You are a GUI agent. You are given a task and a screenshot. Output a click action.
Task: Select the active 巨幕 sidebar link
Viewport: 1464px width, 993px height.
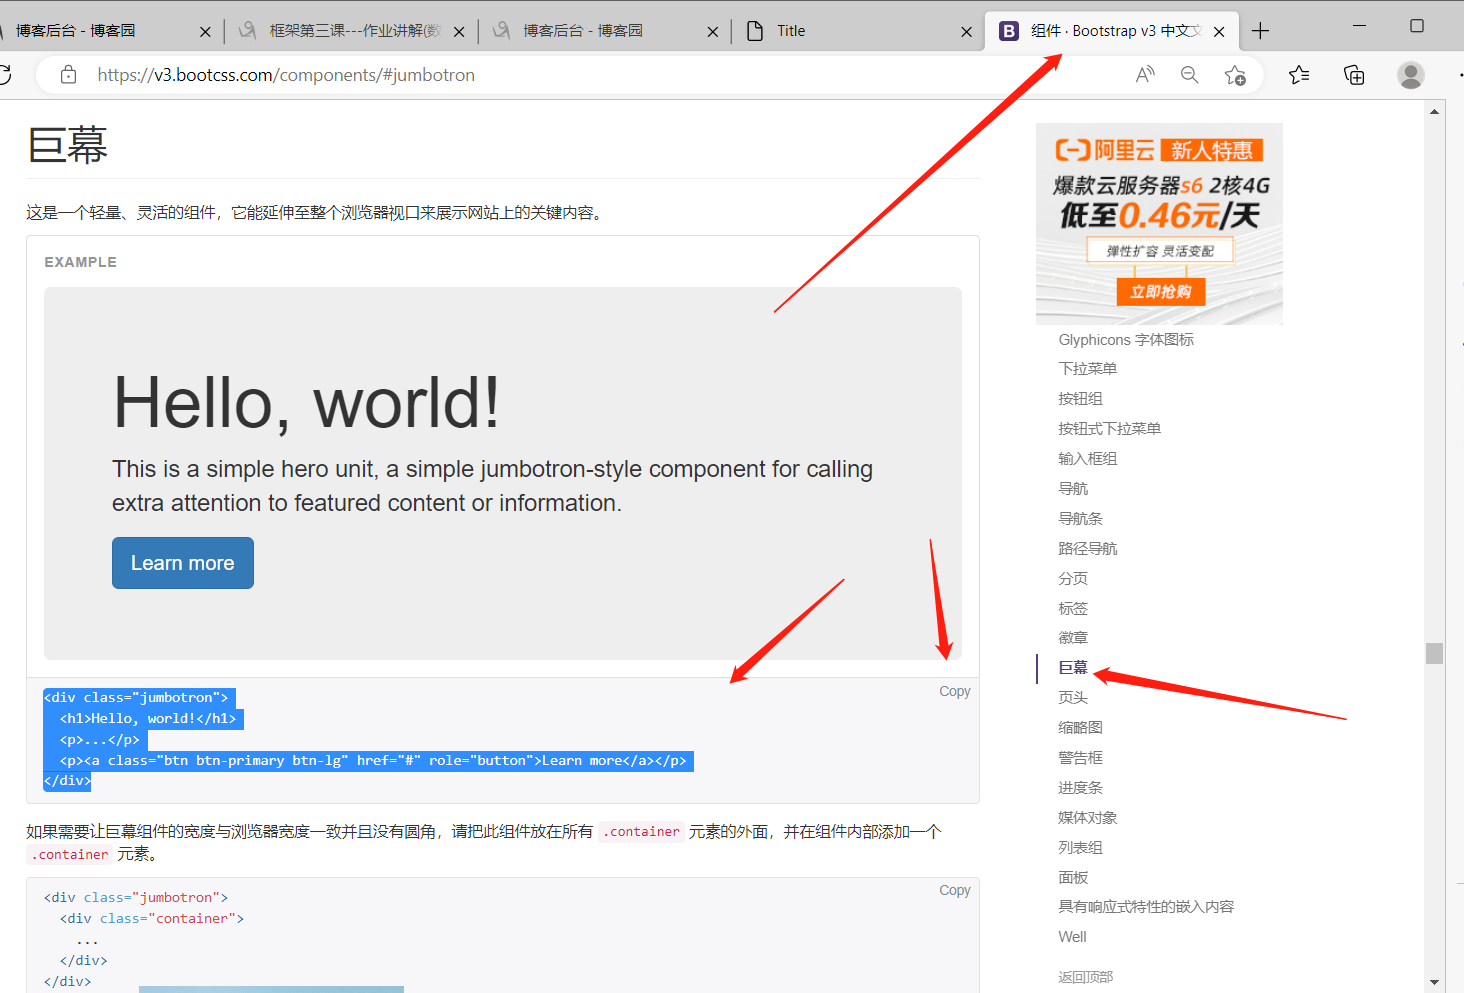[1073, 668]
